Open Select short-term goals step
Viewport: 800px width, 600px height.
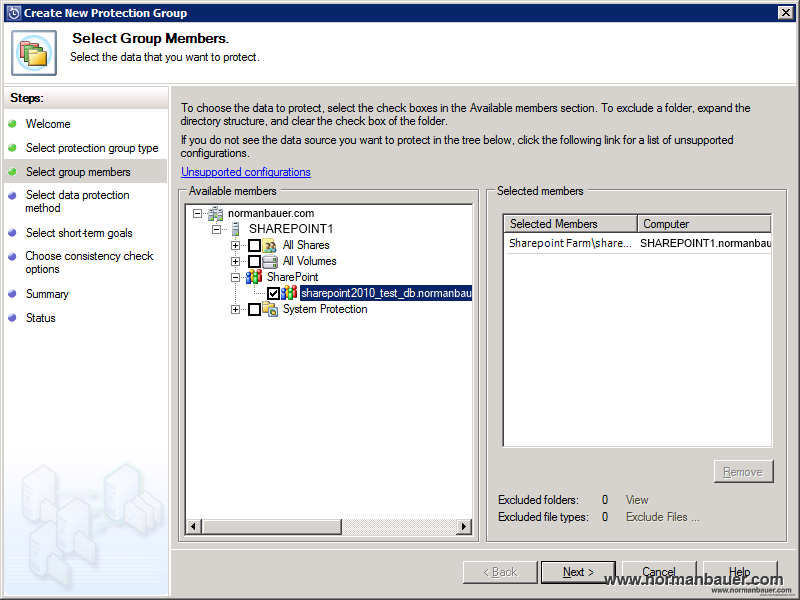[79, 233]
